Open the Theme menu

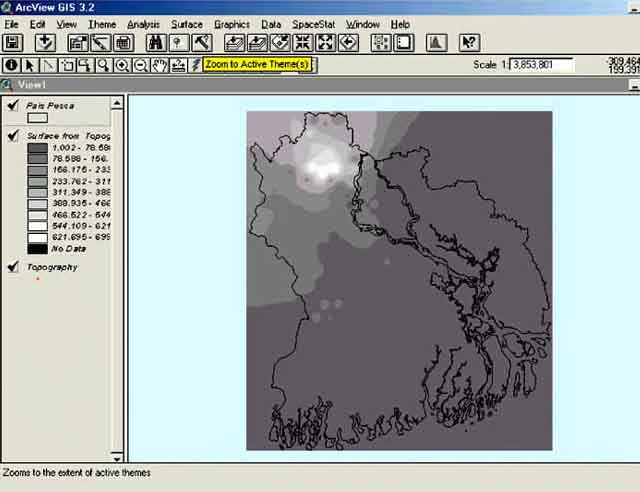click(x=101, y=24)
